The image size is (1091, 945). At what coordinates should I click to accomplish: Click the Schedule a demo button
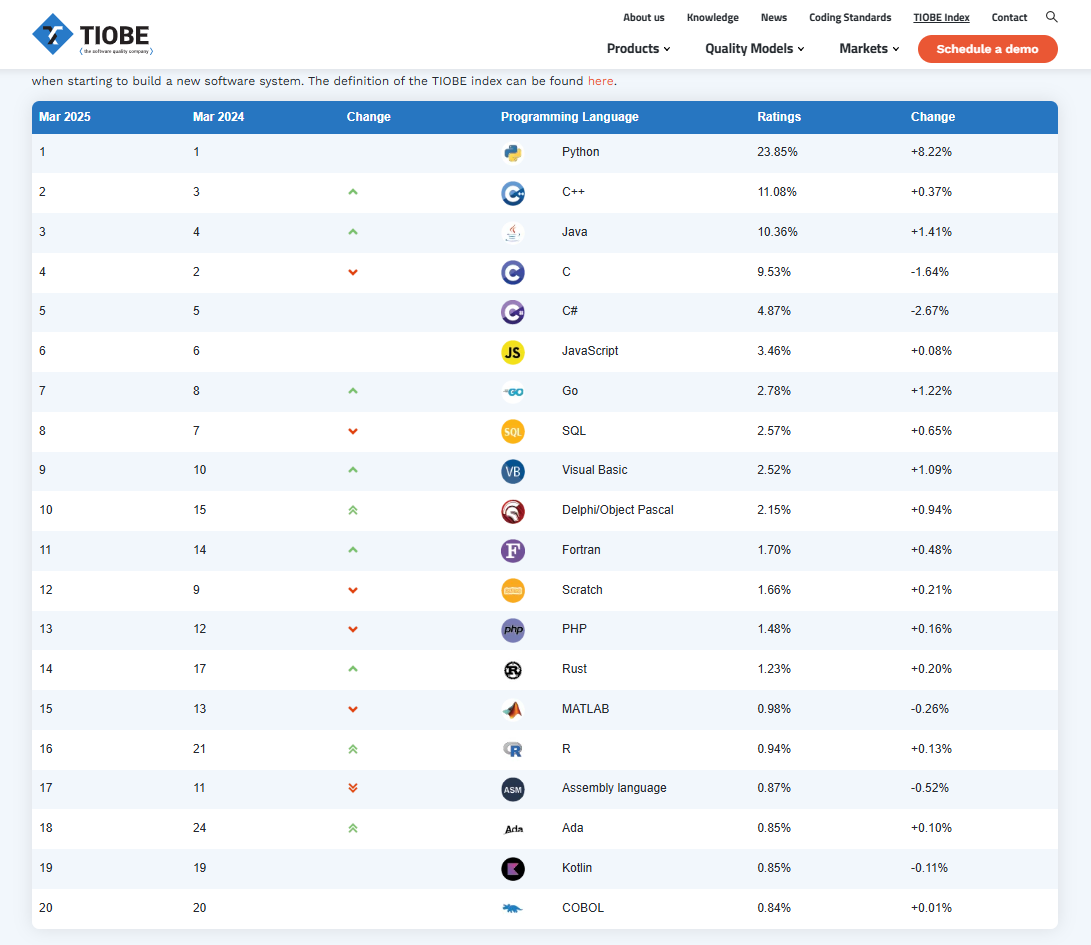[x=987, y=49]
